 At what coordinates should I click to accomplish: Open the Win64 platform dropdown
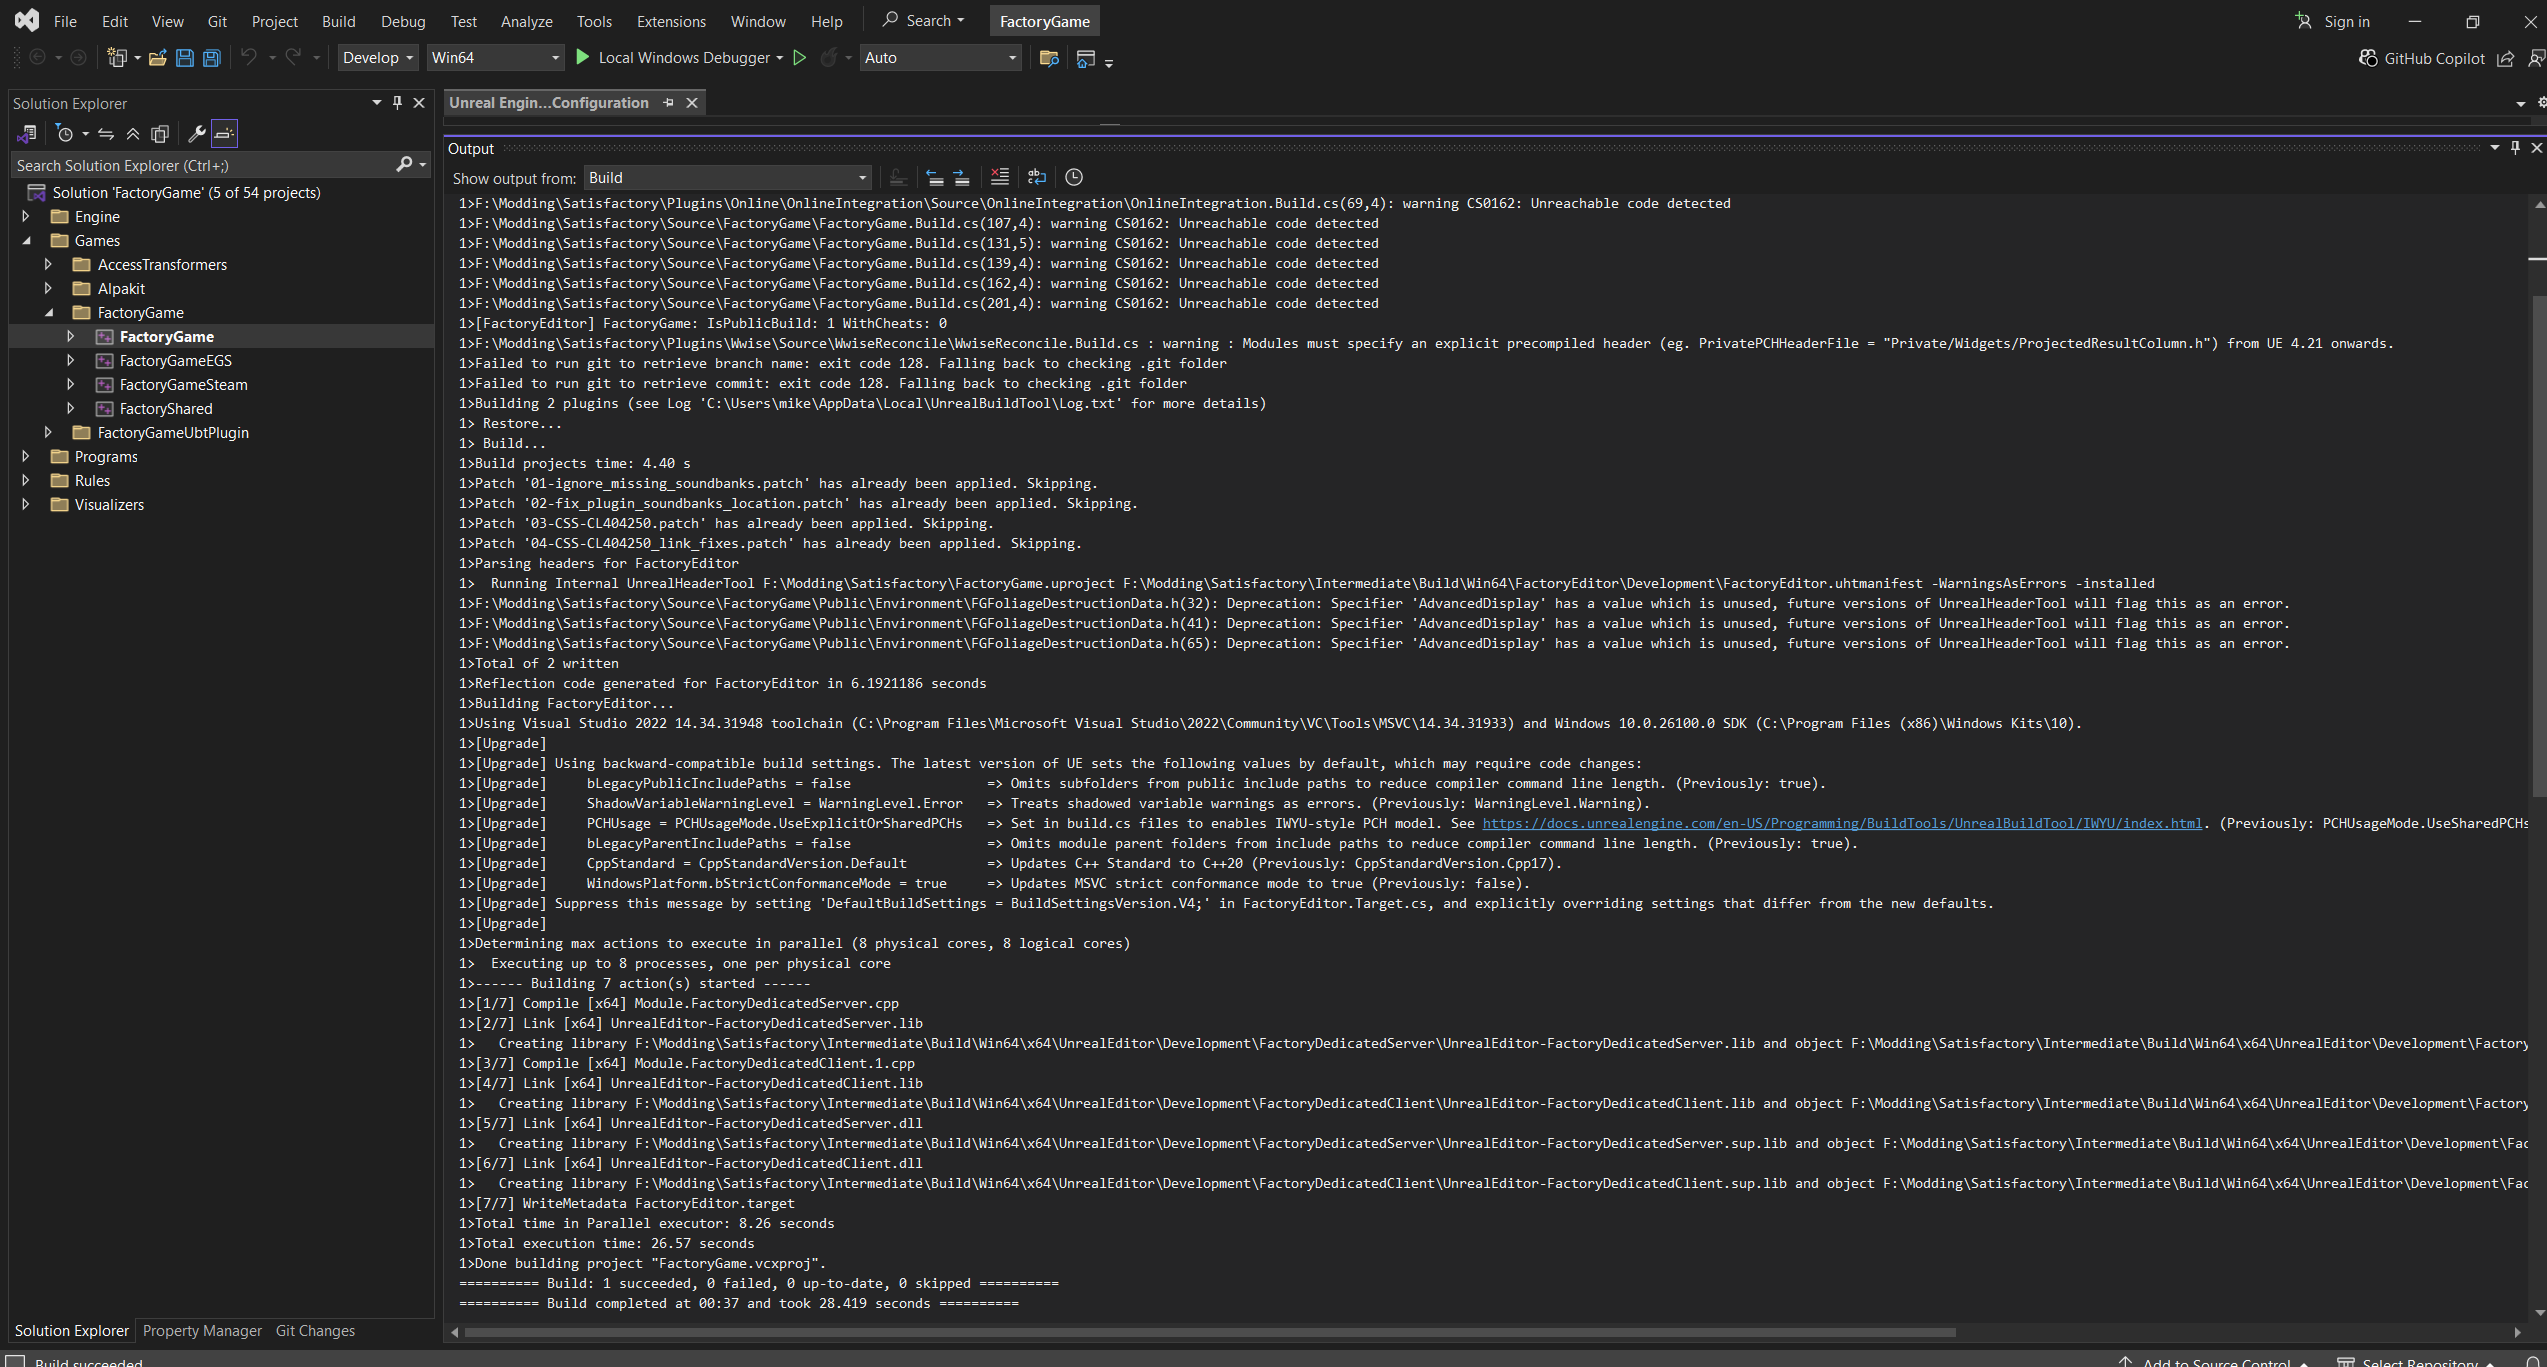tap(494, 58)
